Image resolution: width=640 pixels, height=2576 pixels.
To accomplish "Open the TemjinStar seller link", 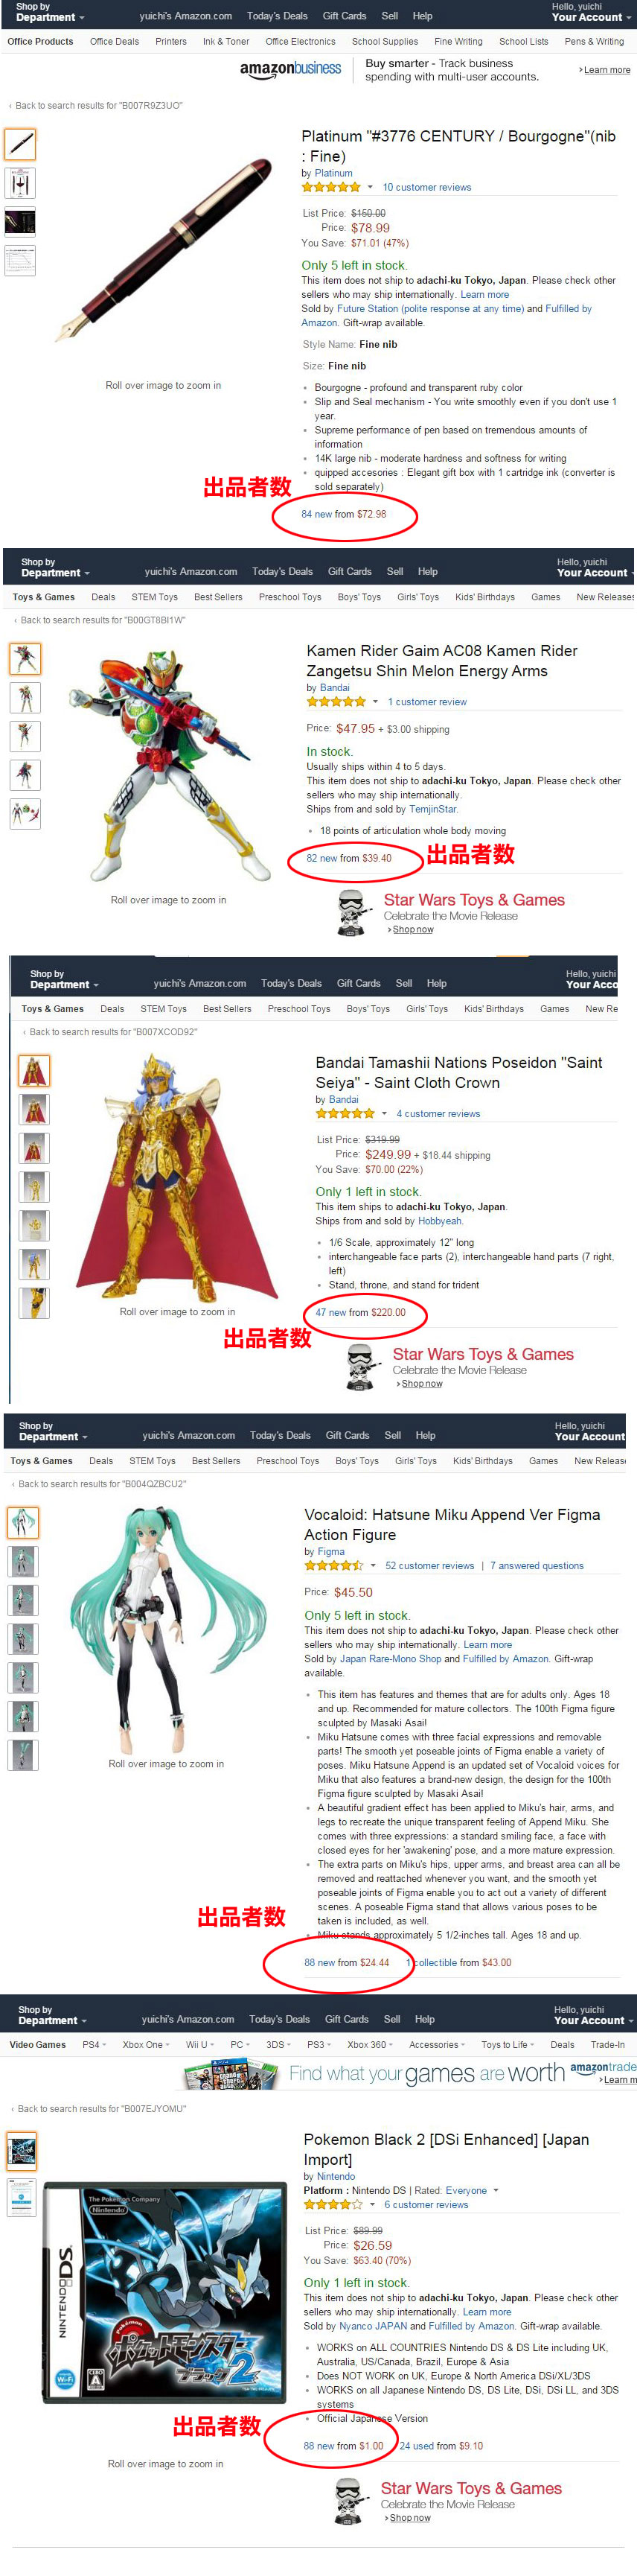I will pos(433,810).
